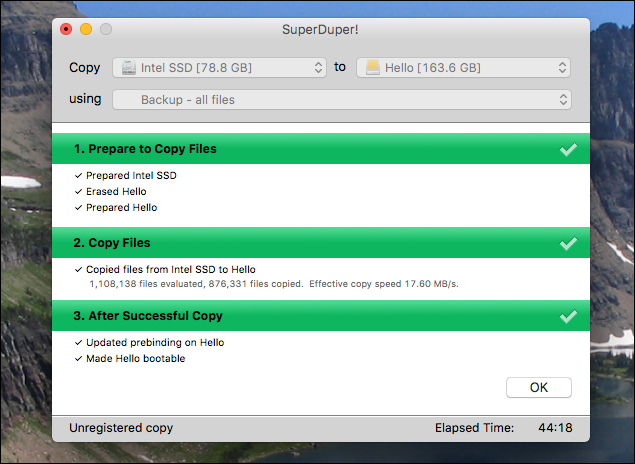Minimize the window with the yellow button
Image resolution: width=635 pixels, height=464 pixels.
(86, 29)
